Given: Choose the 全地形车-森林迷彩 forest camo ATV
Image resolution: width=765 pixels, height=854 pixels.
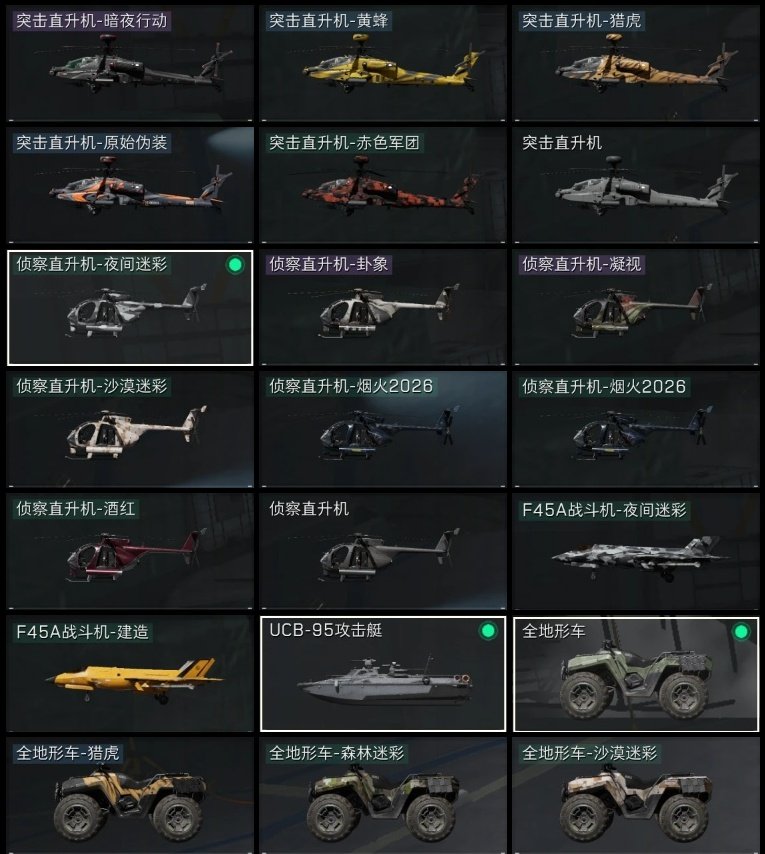Looking at the screenshot, I should [x=383, y=796].
